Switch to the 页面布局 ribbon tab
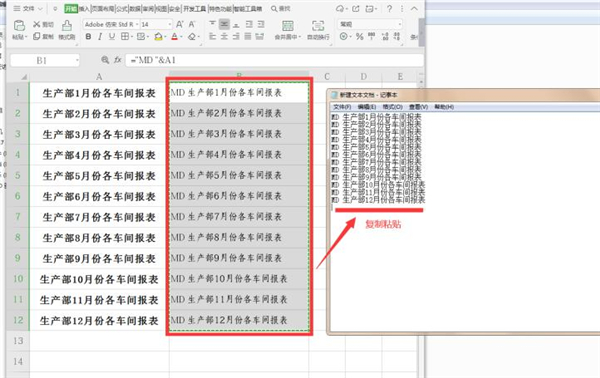 103,8
